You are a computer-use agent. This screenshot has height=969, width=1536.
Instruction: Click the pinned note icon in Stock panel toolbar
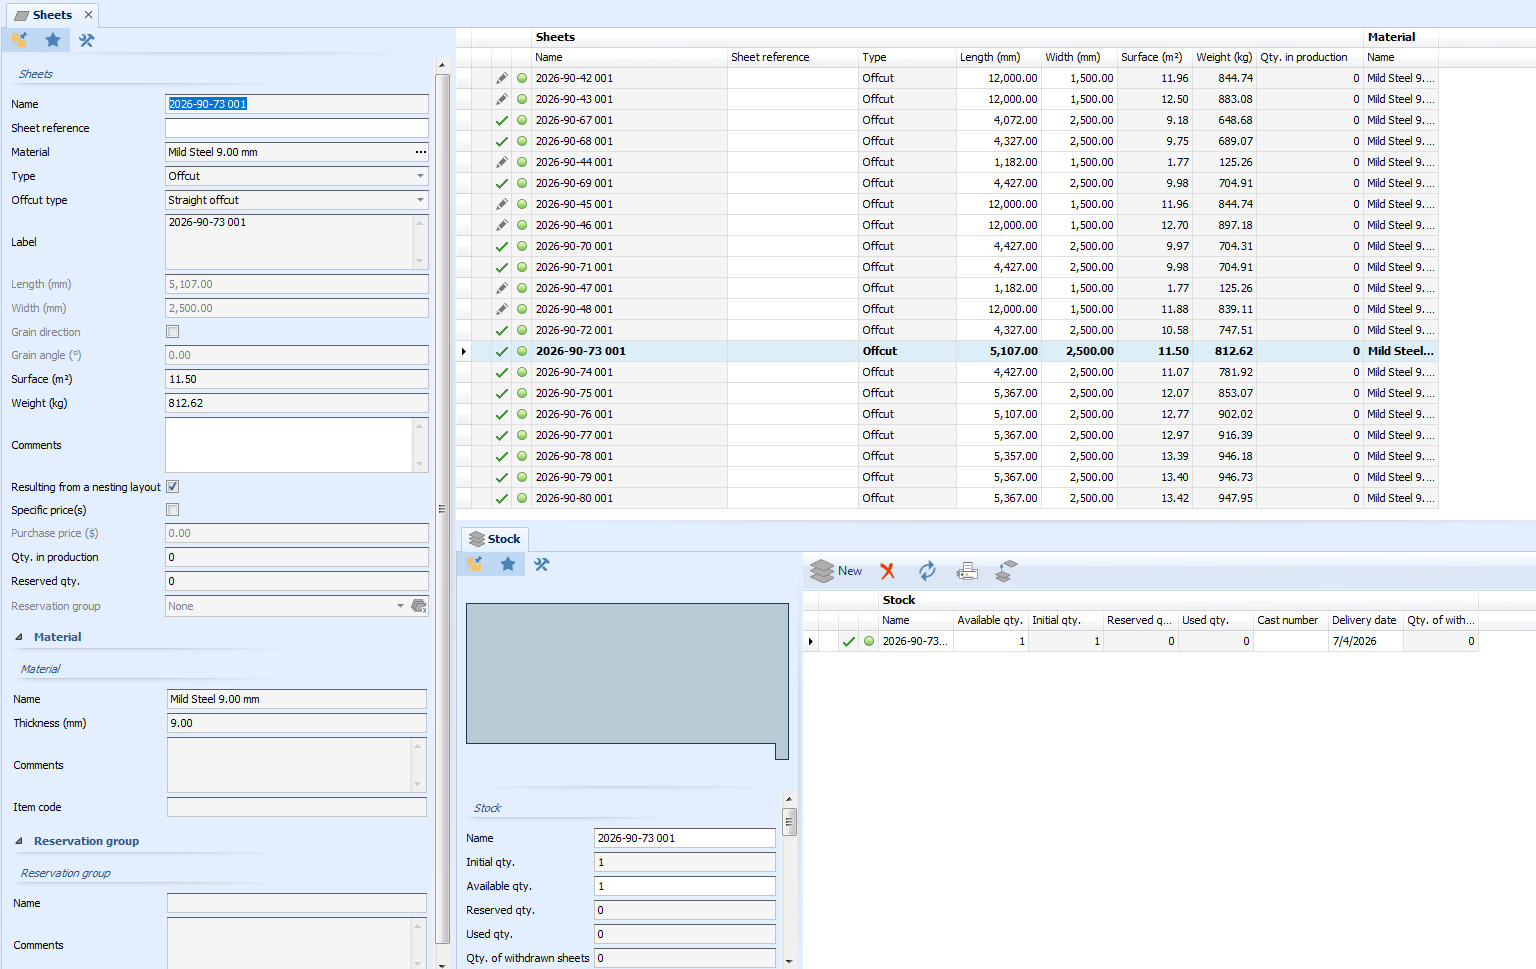[475, 564]
